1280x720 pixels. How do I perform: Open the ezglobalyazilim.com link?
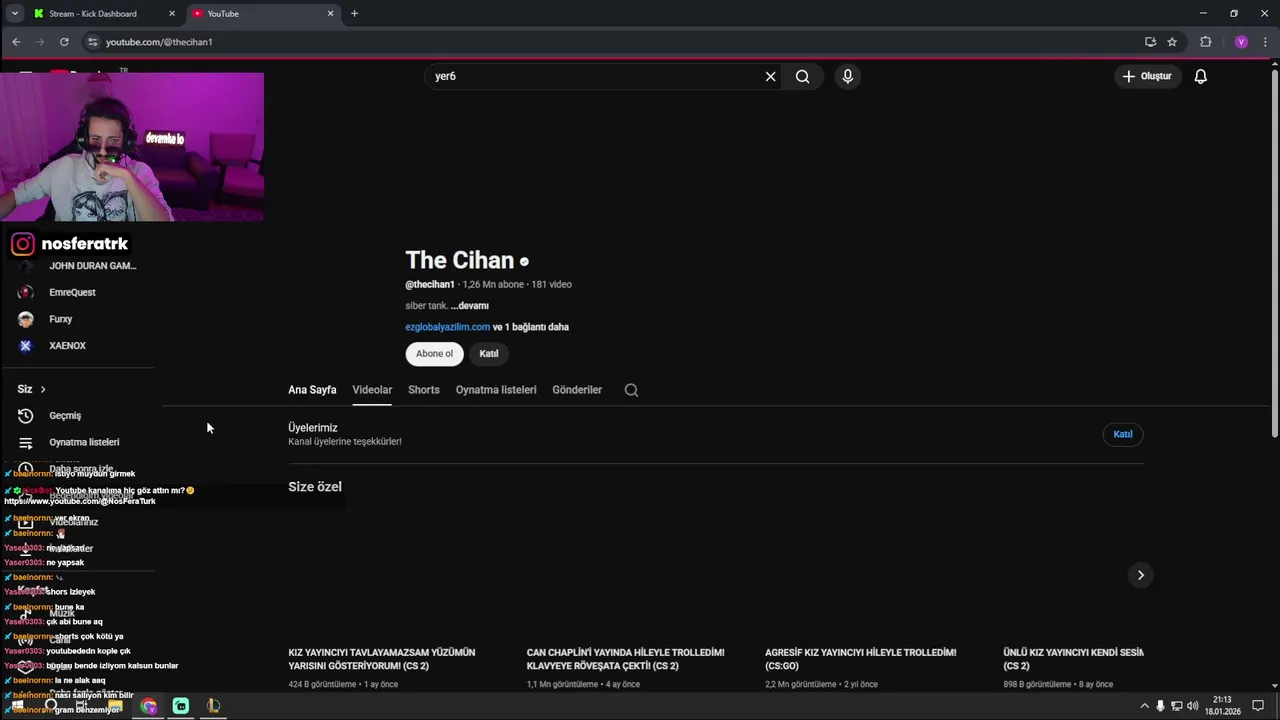(447, 327)
